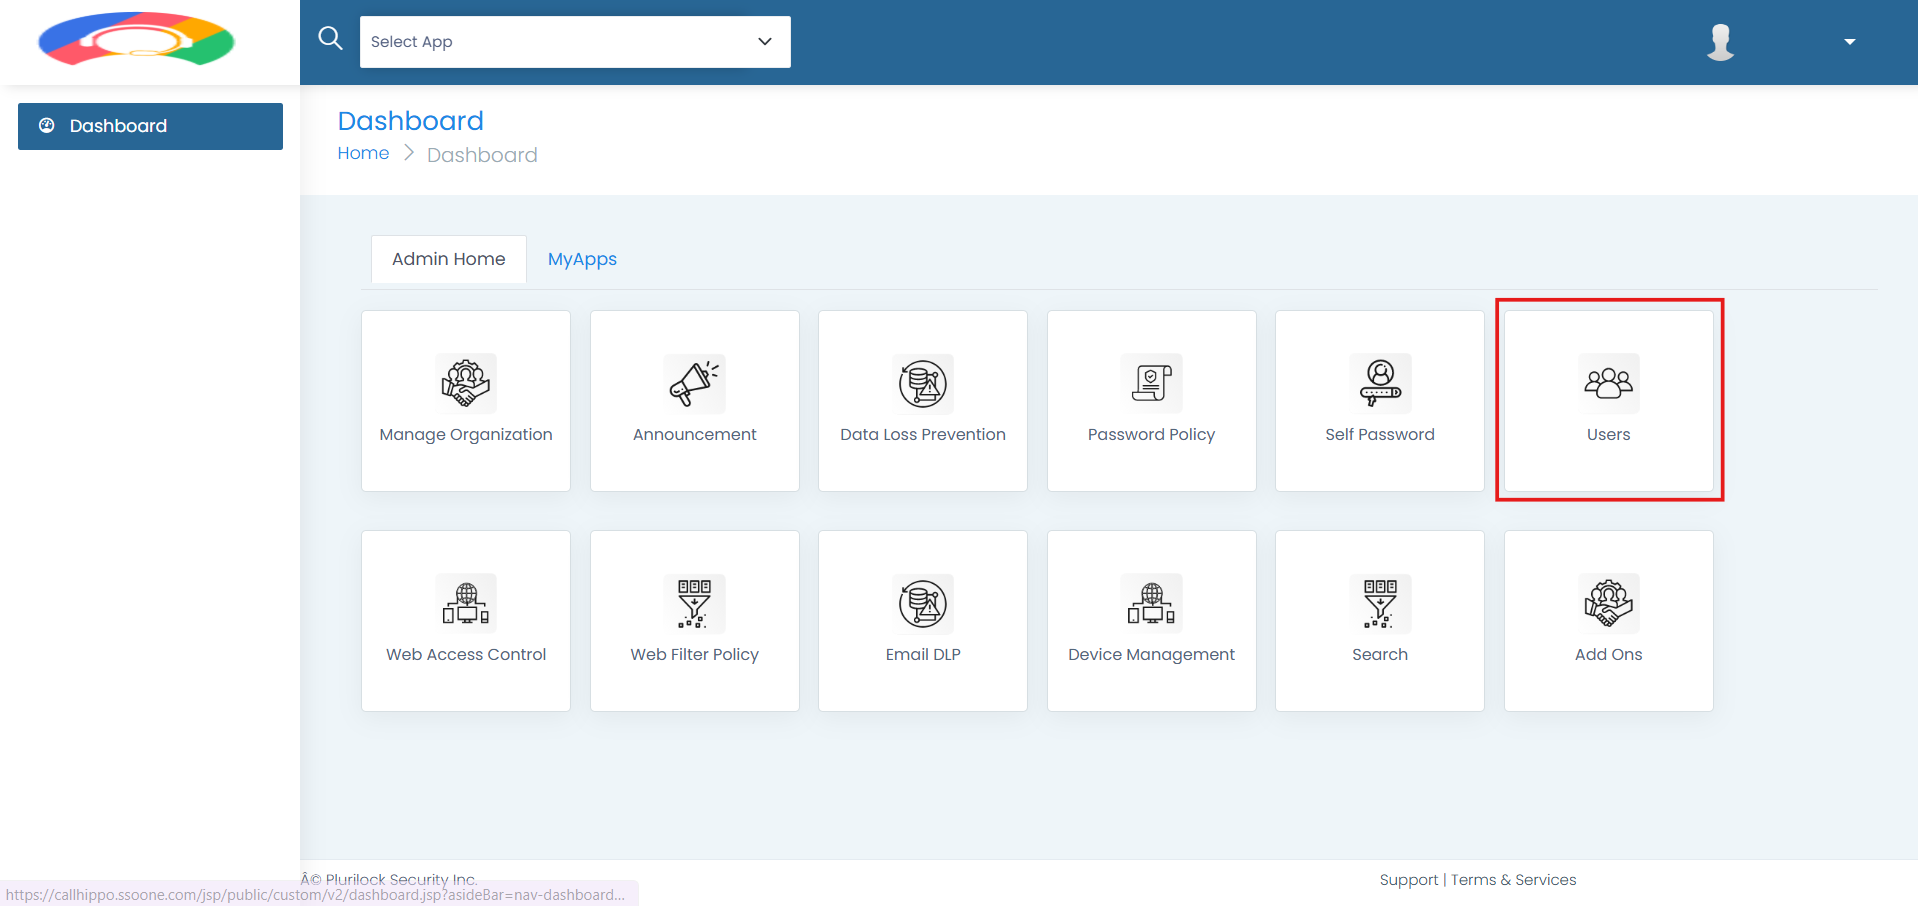Open the Select App dropdown
1918x906 pixels.
pyautogui.click(x=575, y=42)
